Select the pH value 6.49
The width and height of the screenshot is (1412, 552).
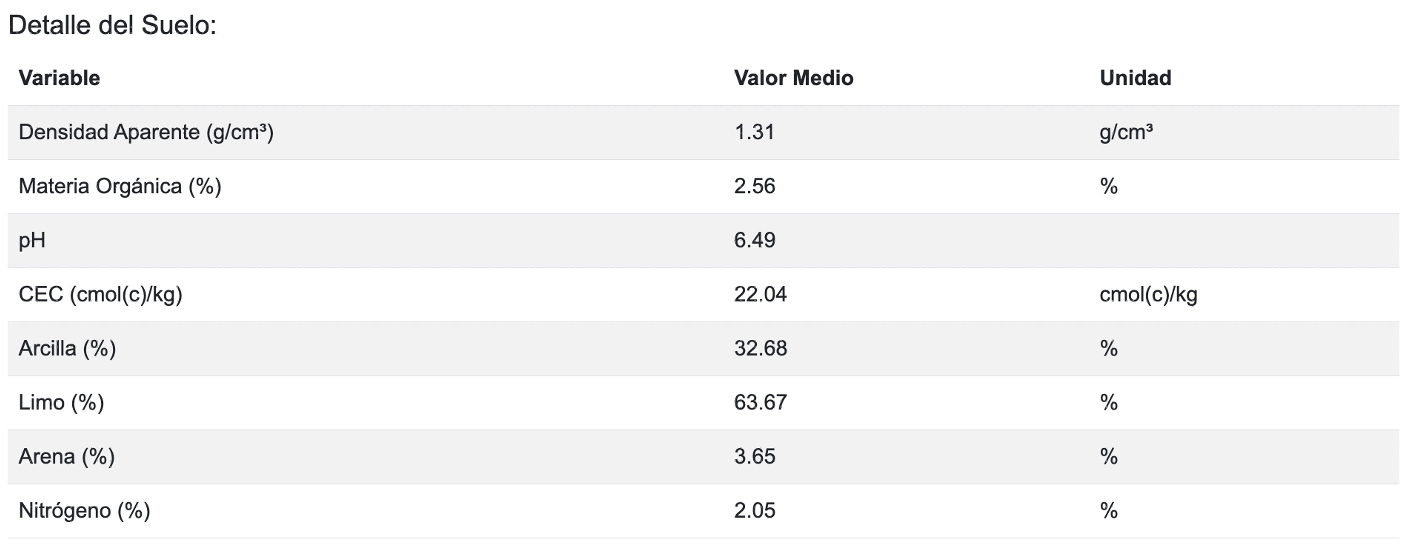[755, 241]
